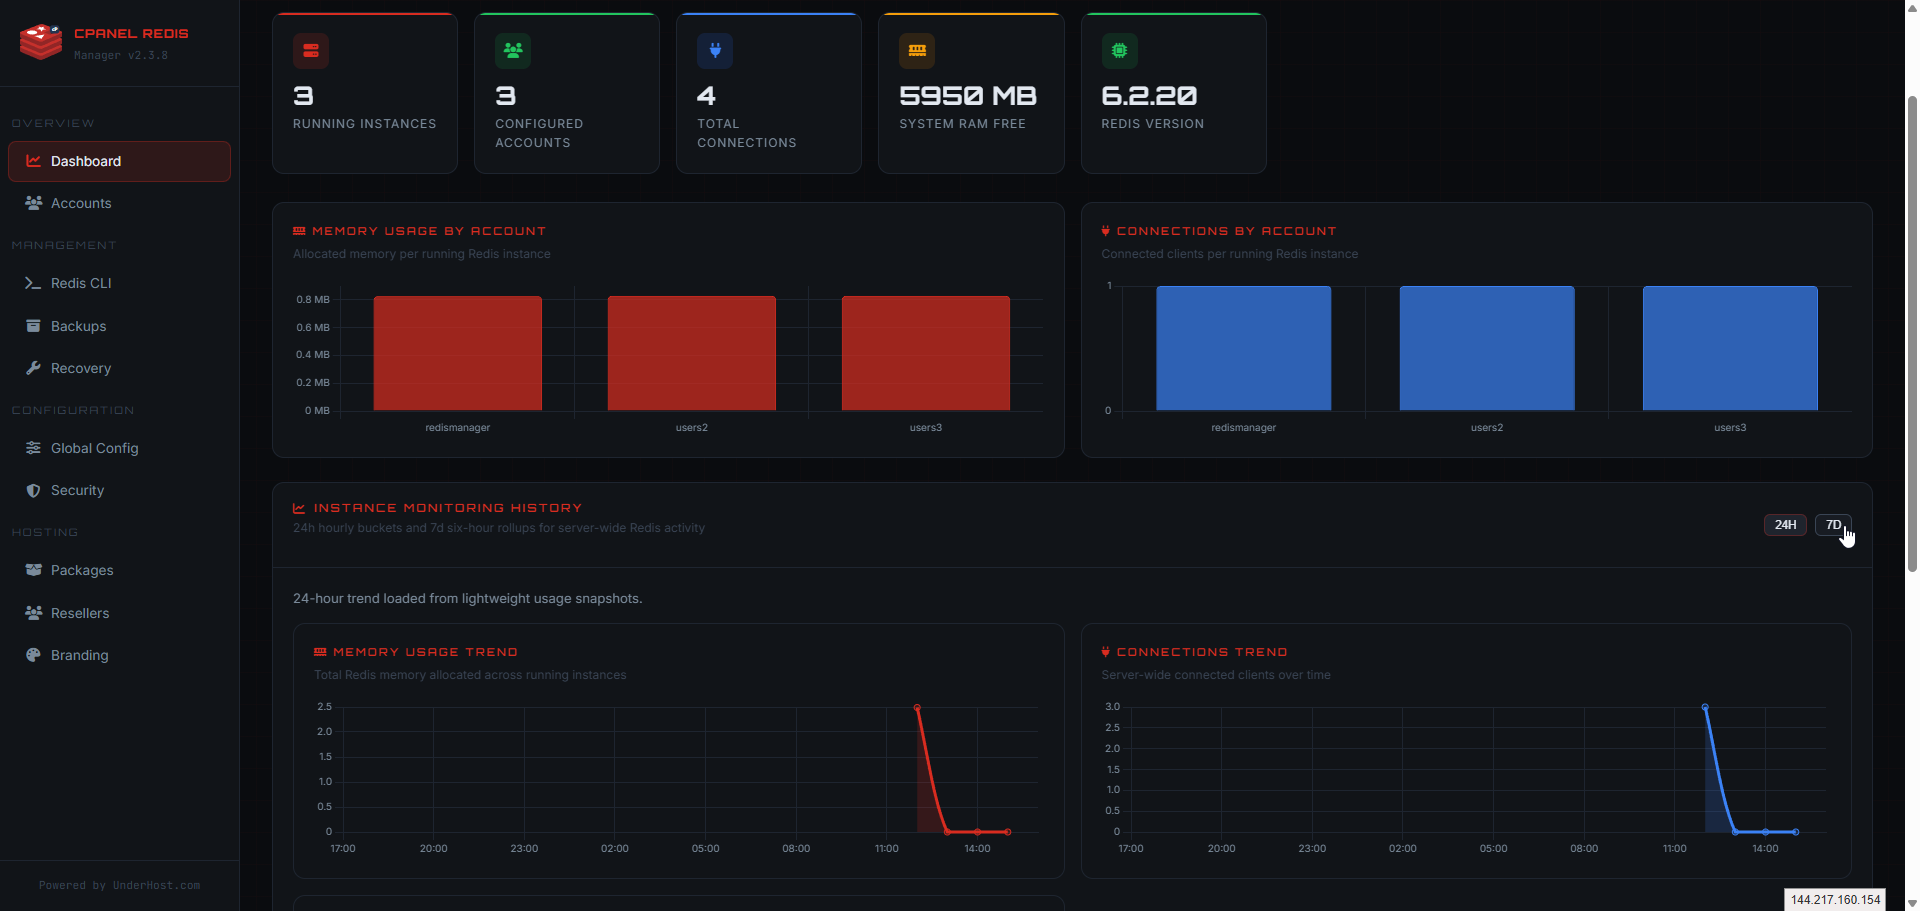Enable the 7D rollup view
Image resolution: width=1920 pixels, height=911 pixels.
1832,524
